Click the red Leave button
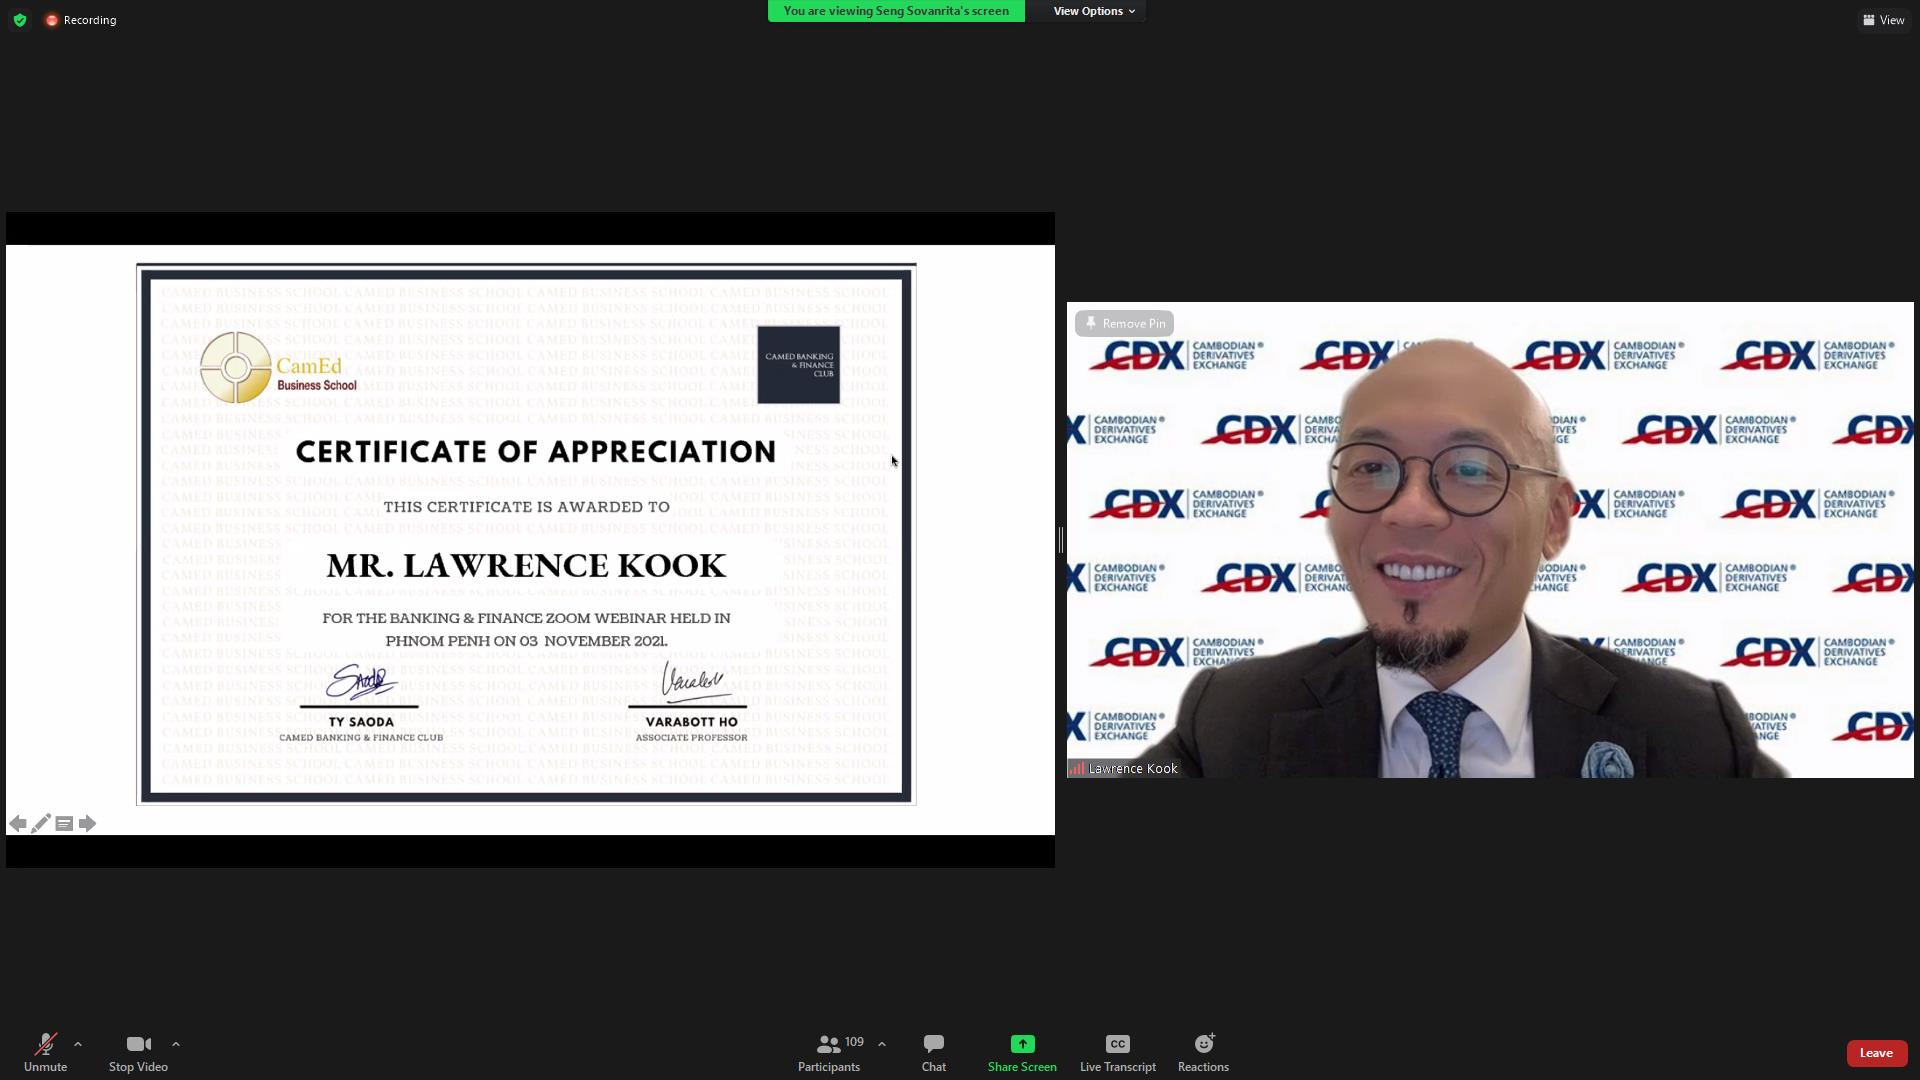1920x1080 pixels. tap(1876, 1053)
